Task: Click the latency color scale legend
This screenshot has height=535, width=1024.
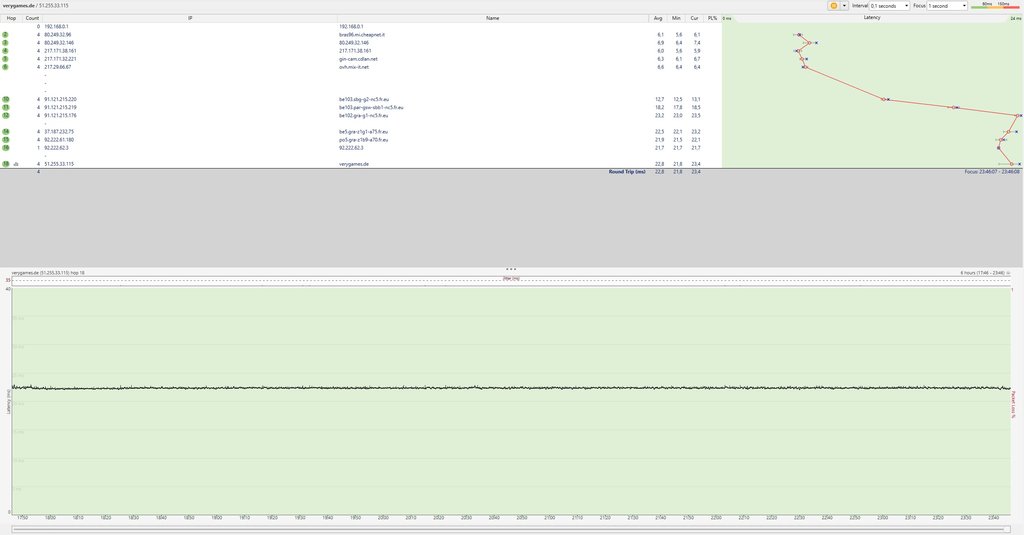Action: [995, 6]
